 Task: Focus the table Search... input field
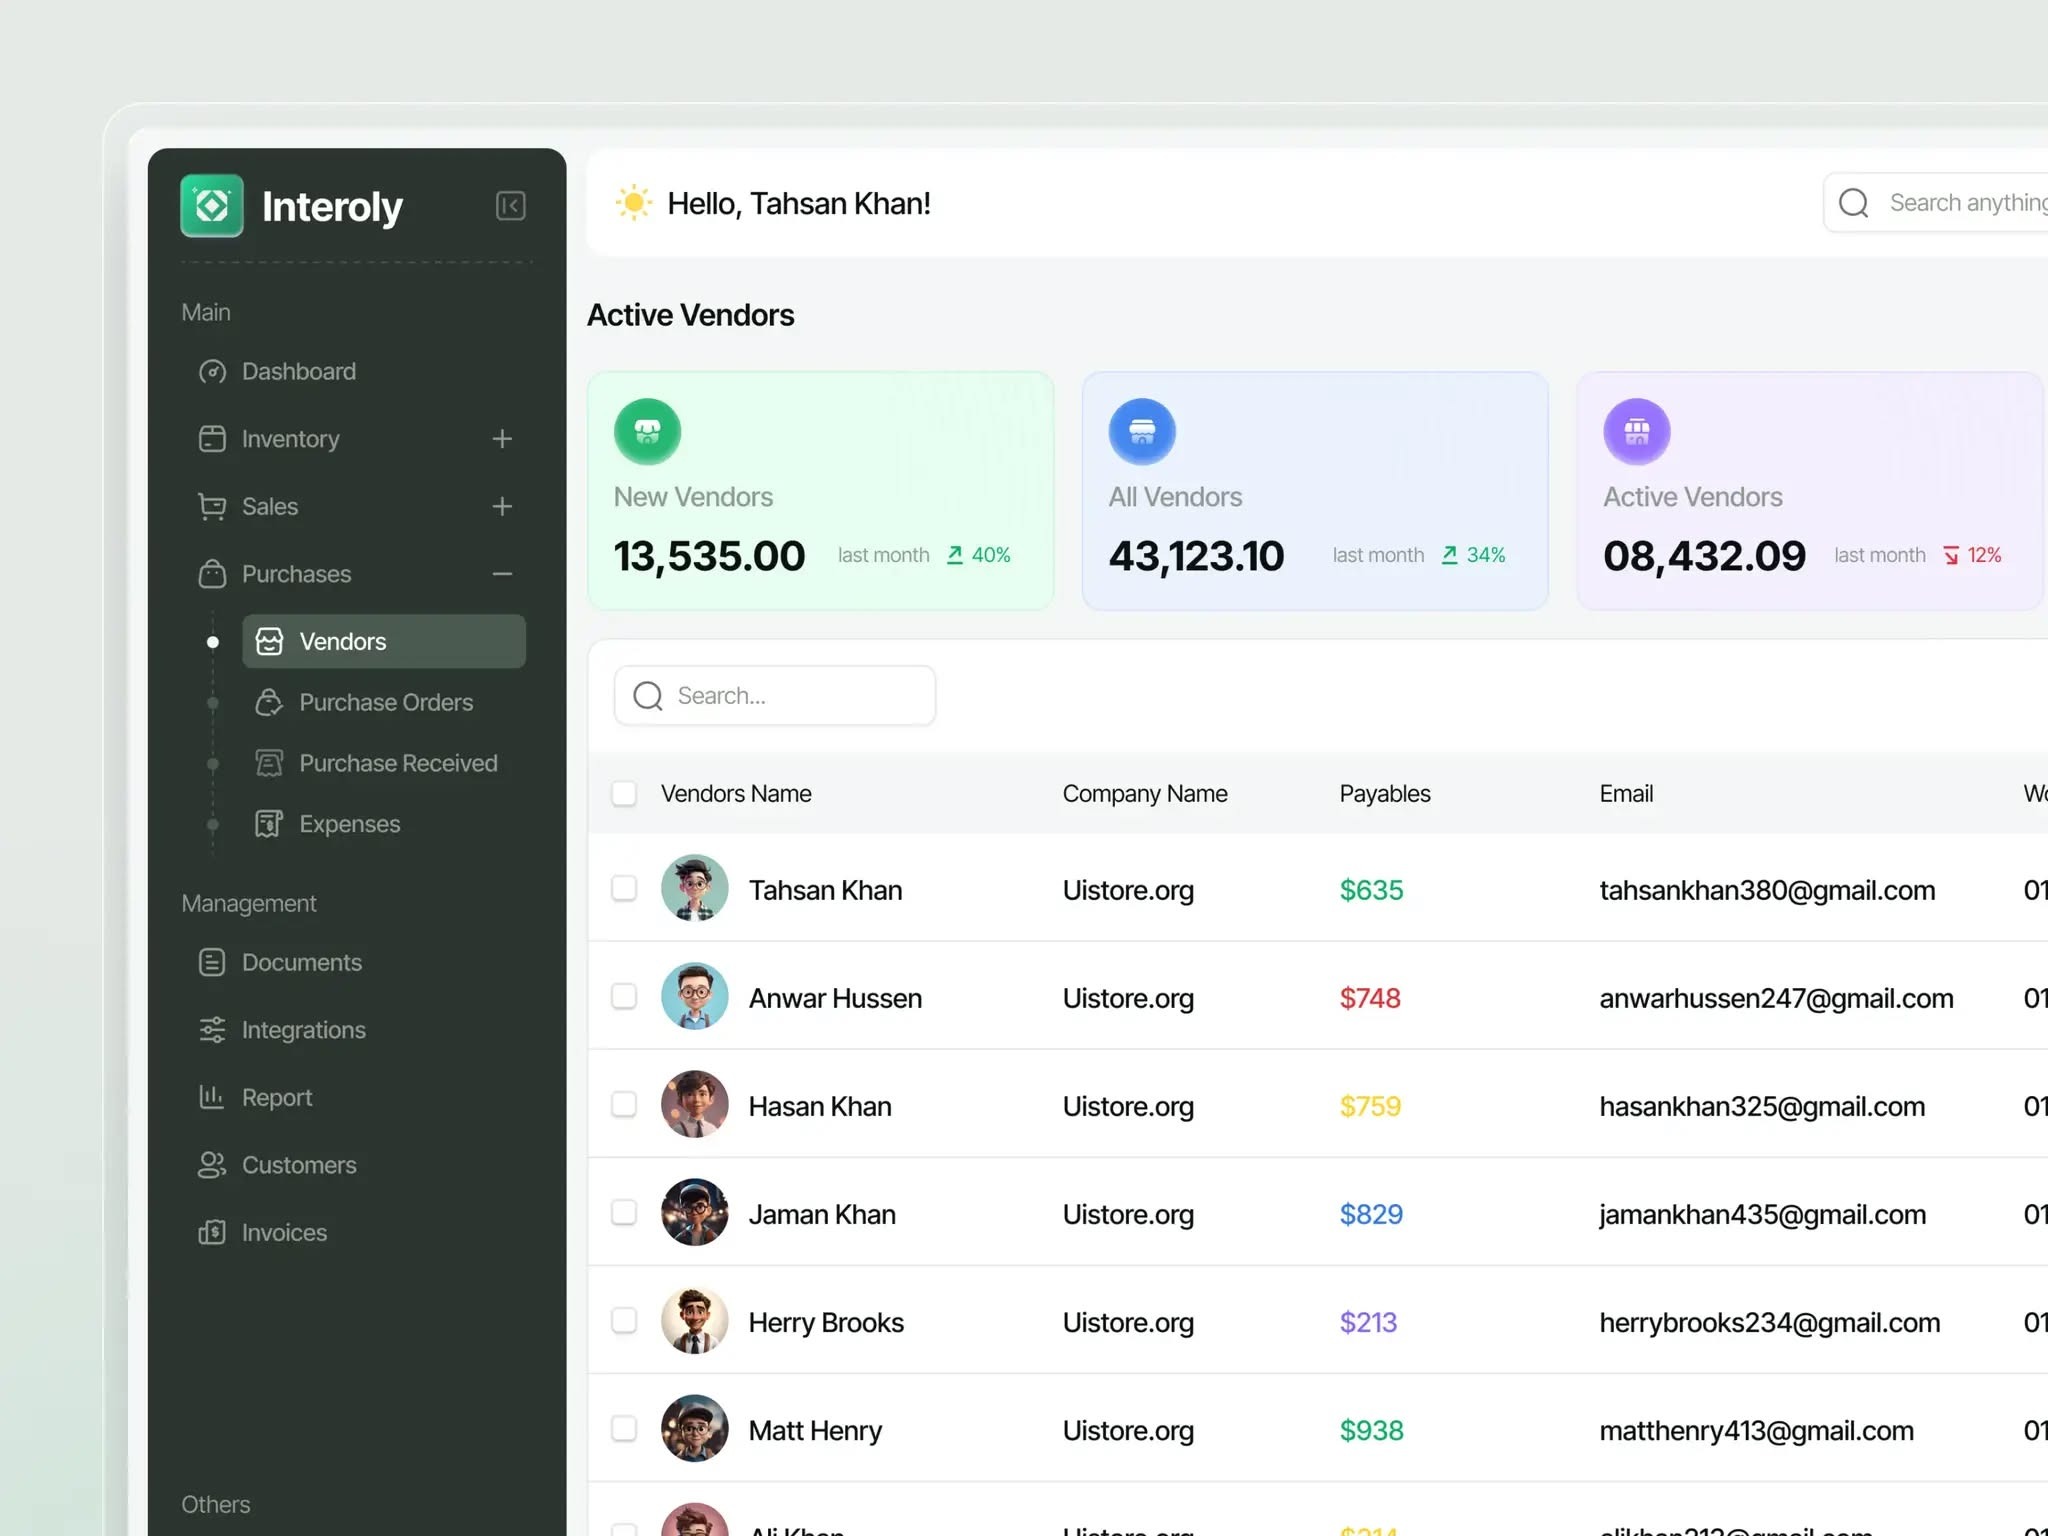(x=775, y=696)
